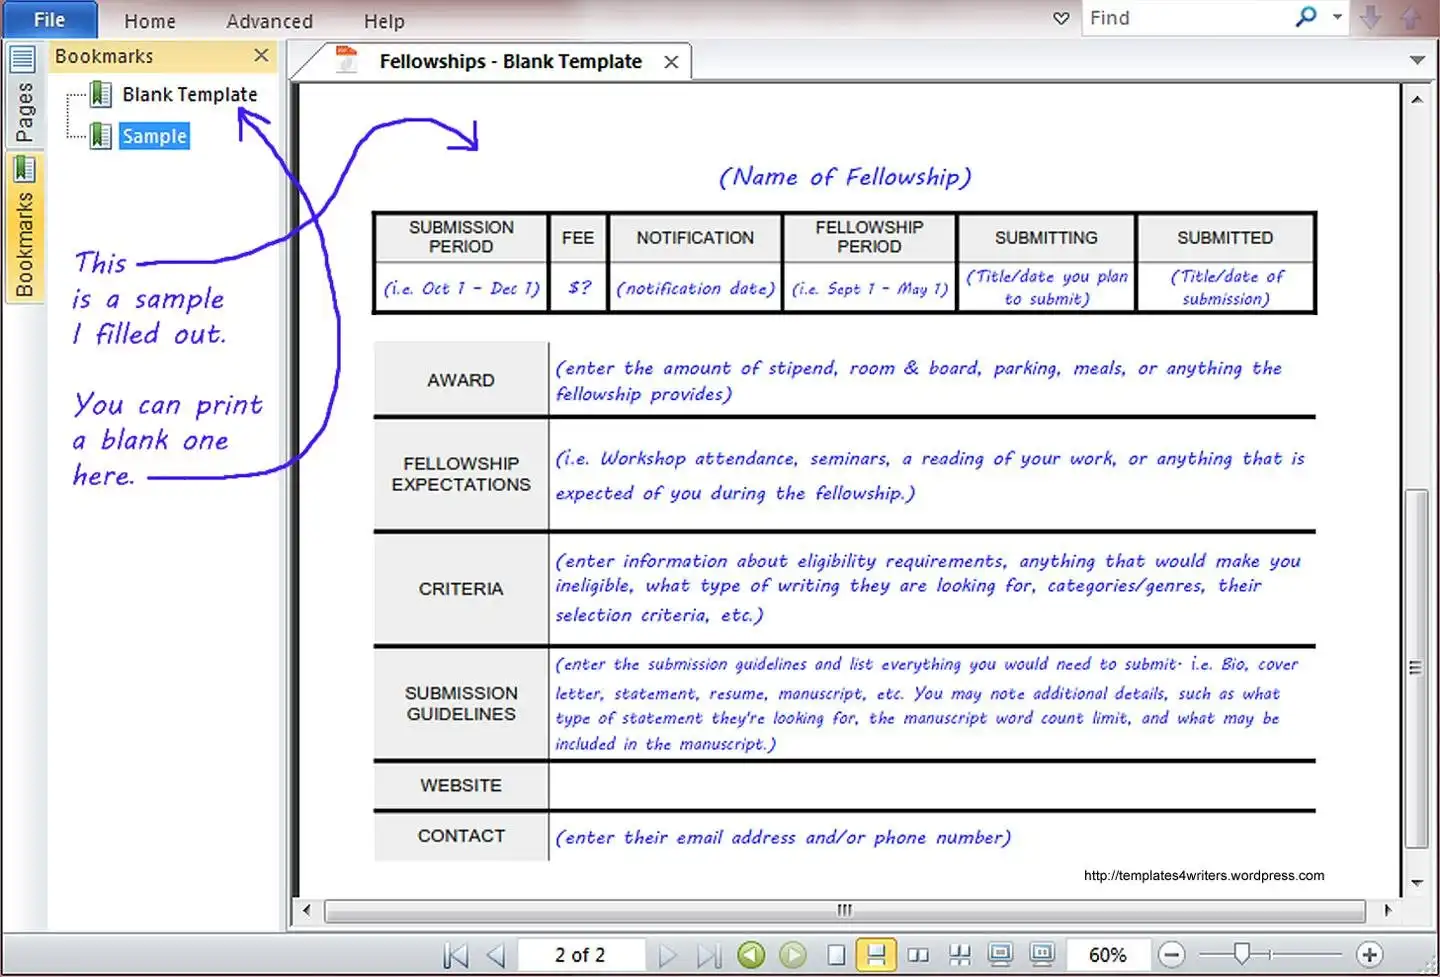Close the Fellowships - Blank Template tab
The width and height of the screenshot is (1440, 977).
[671, 62]
